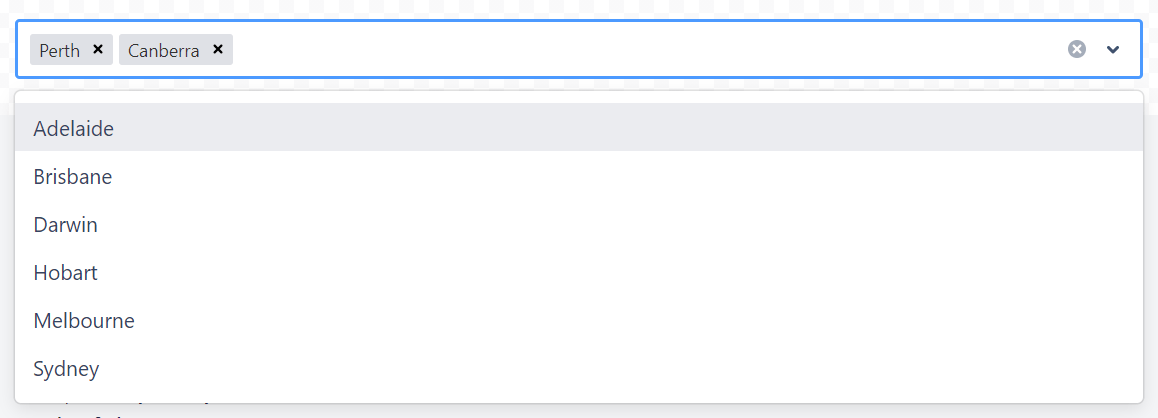Click the circled x clear icon
The width and height of the screenshot is (1158, 418).
pyautogui.click(x=1076, y=49)
